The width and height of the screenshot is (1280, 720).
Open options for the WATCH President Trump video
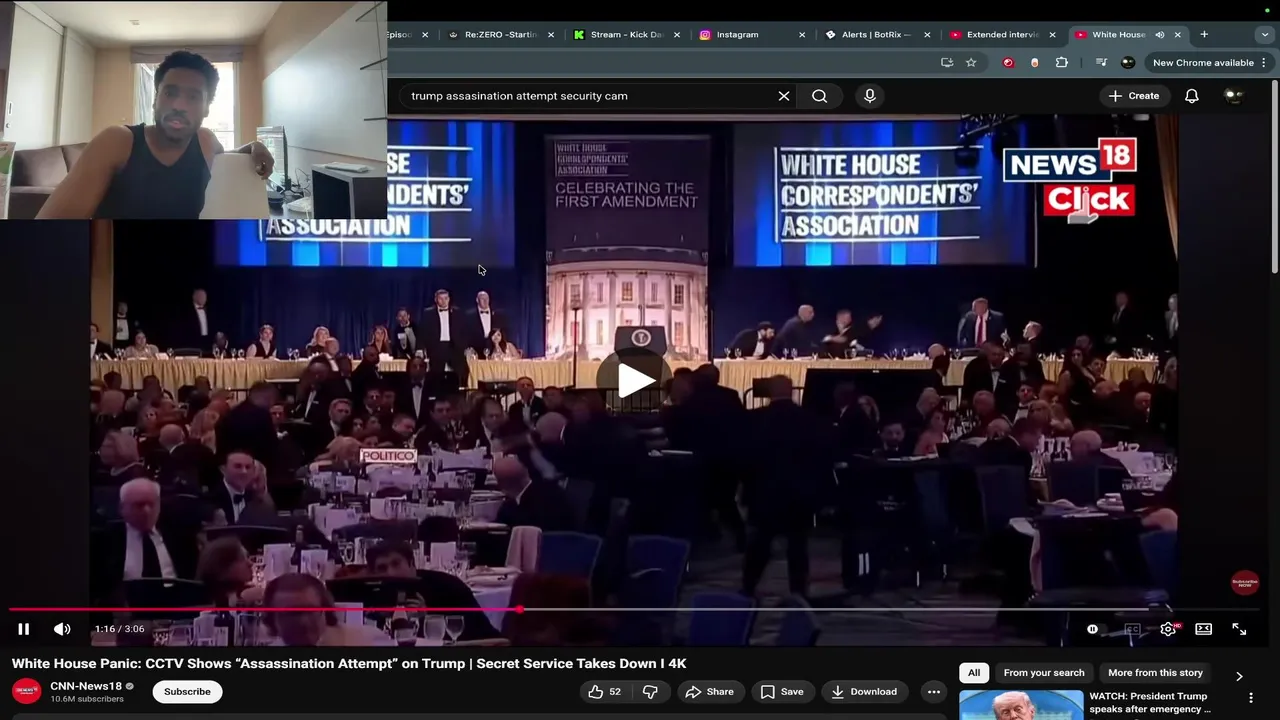(x=1250, y=698)
